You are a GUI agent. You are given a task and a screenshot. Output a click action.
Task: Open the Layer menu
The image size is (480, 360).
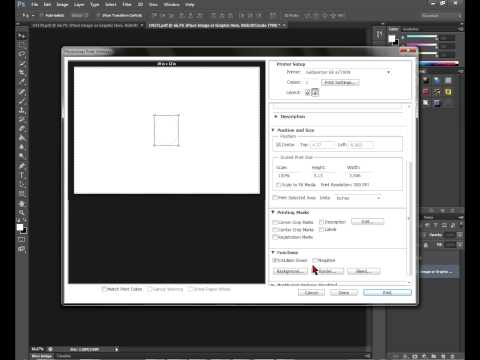coord(79,5)
